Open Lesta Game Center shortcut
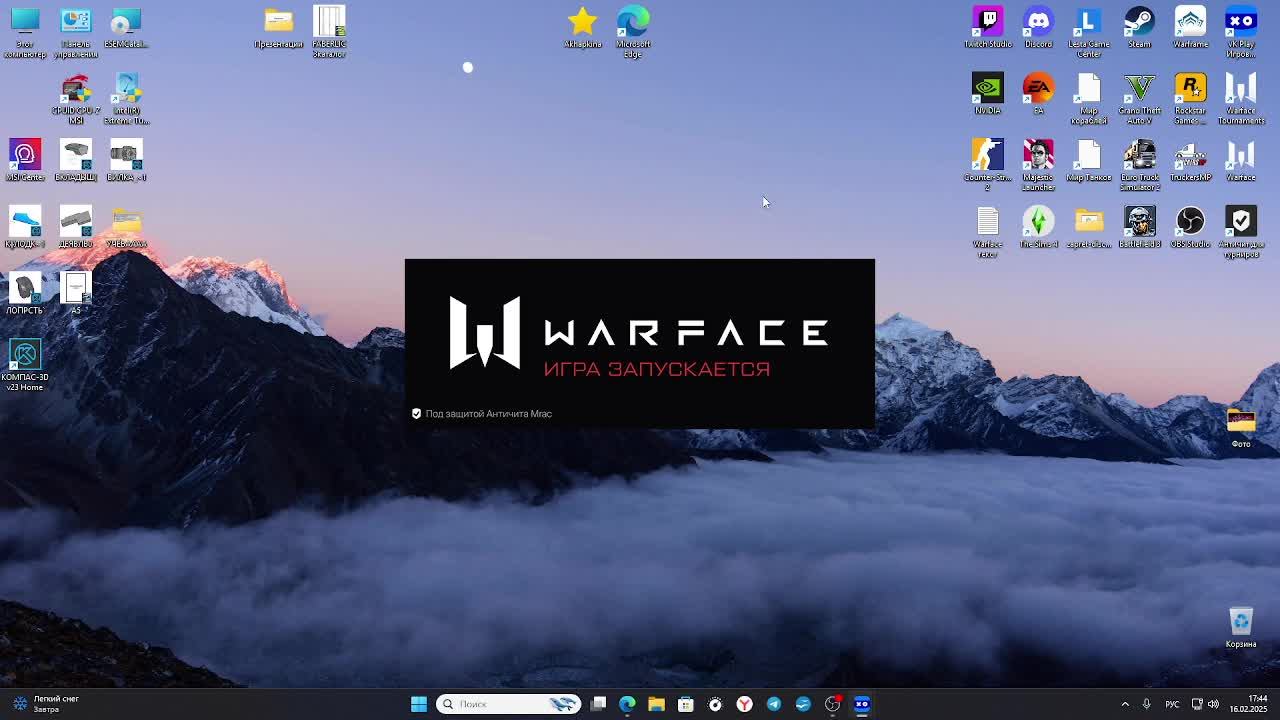This screenshot has height=720, width=1280. coord(1088,32)
